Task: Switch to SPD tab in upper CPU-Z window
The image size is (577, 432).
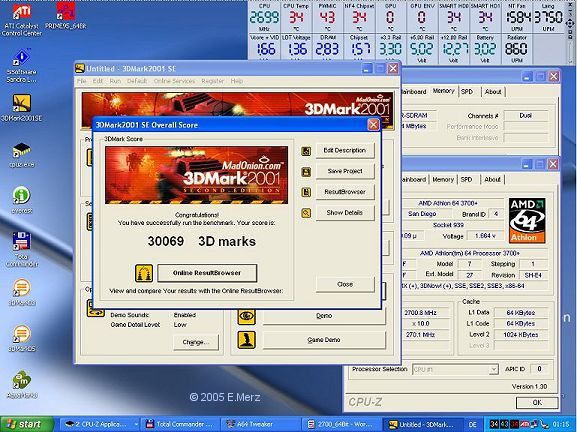Action: point(467,92)
